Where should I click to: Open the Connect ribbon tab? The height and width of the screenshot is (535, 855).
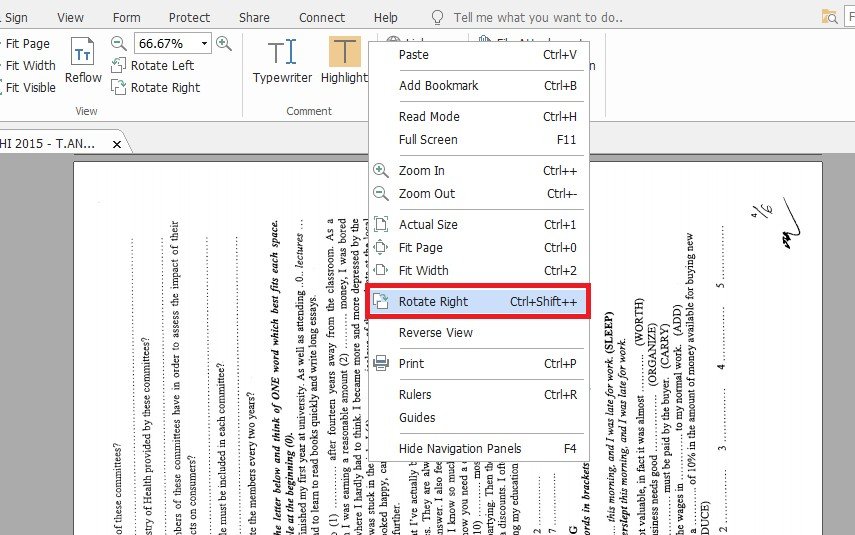point(322,17)
